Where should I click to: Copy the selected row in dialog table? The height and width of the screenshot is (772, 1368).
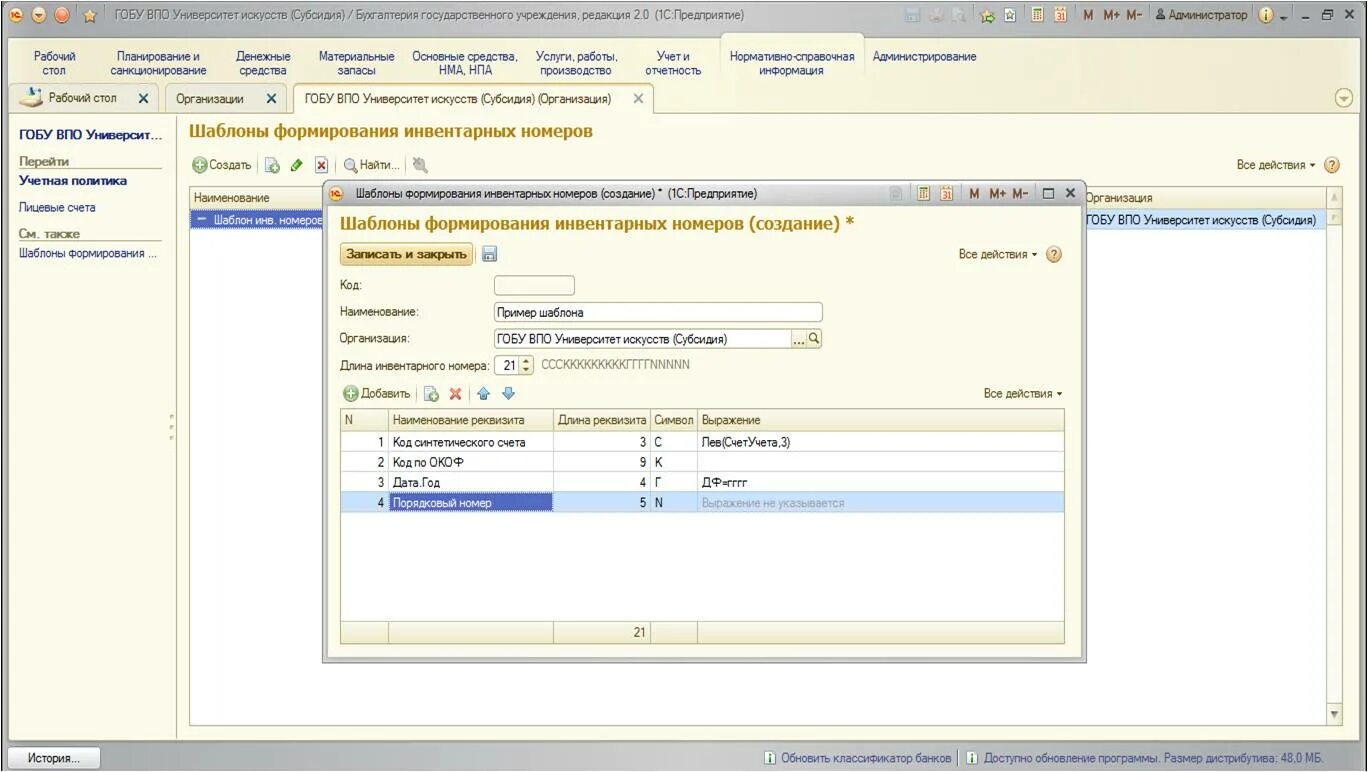[432, 394]
